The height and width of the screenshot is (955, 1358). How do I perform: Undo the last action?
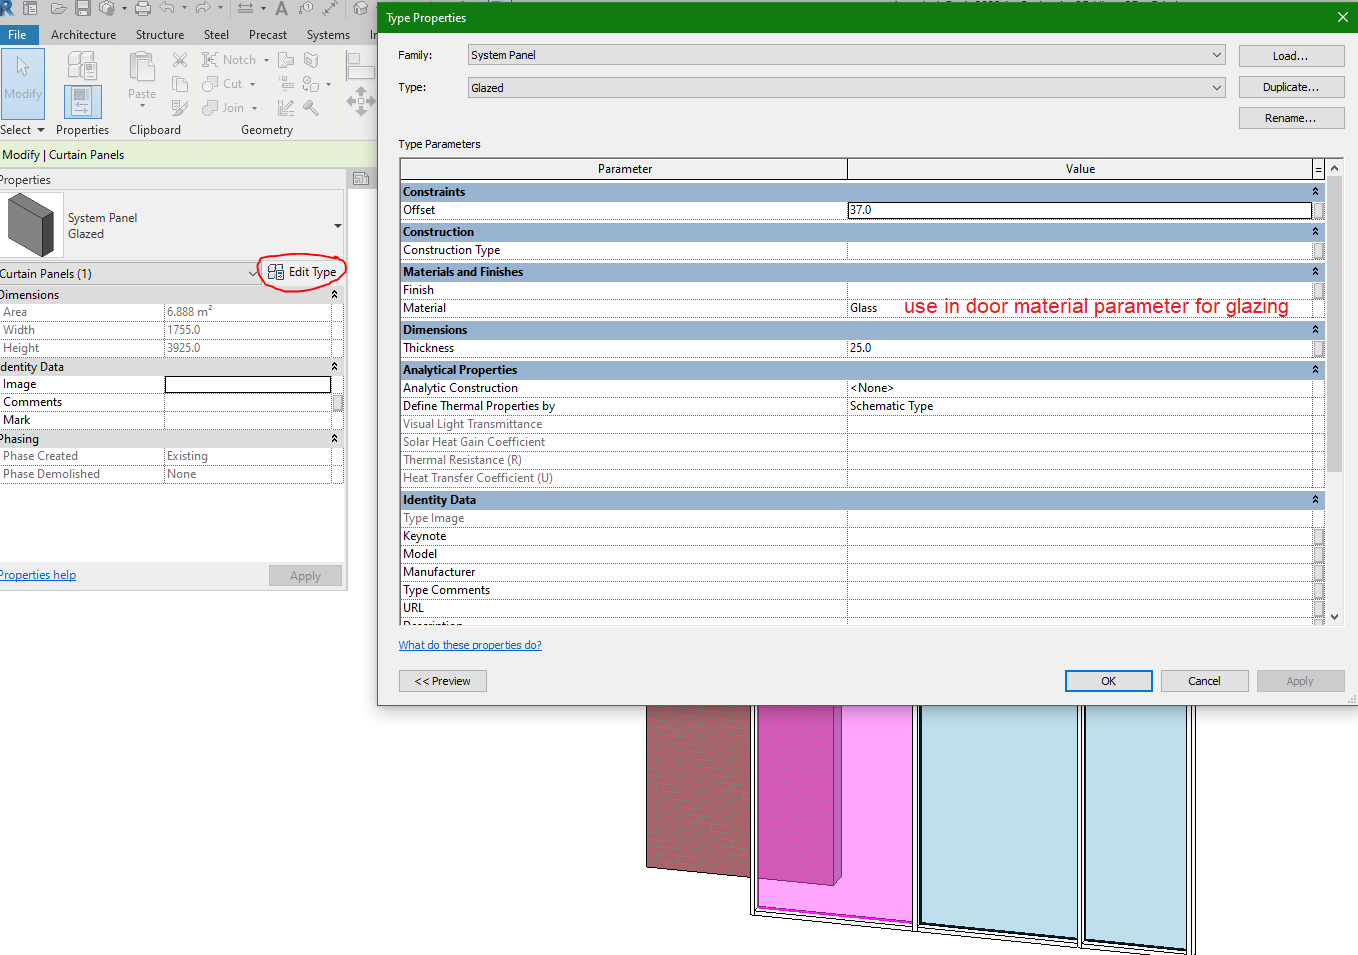tap(167, 9)
